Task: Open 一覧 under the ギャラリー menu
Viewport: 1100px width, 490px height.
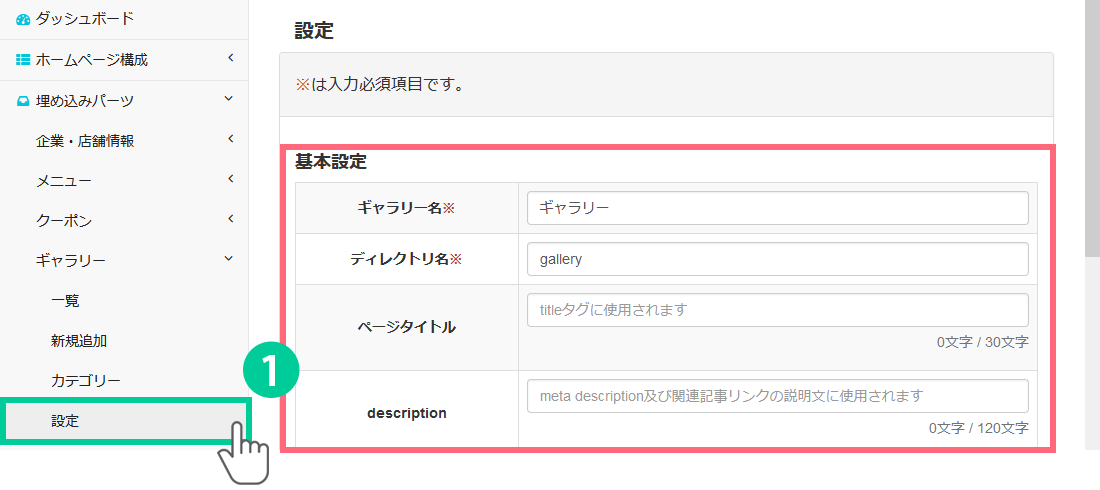Action: (65, 300)
